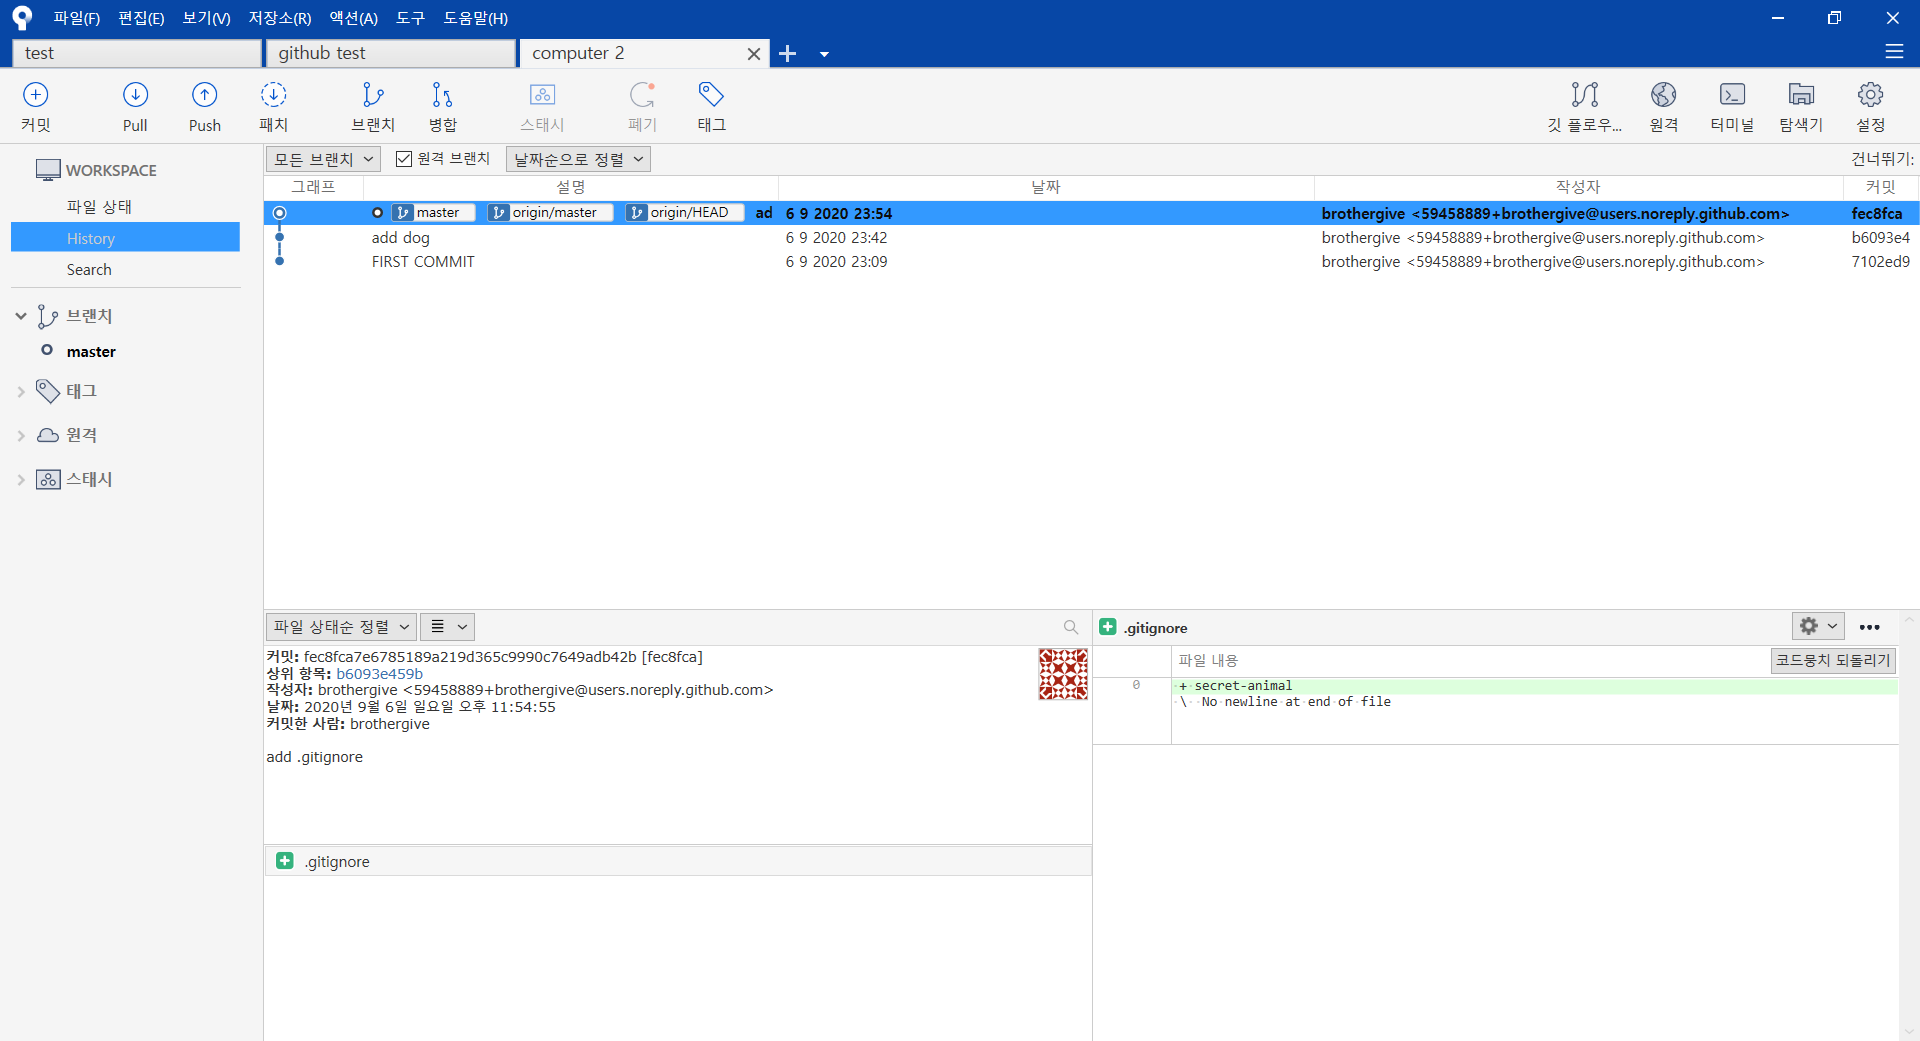
Task: Click the origin/master branch label
Action: pyautogui.click(x=550, y=212)
